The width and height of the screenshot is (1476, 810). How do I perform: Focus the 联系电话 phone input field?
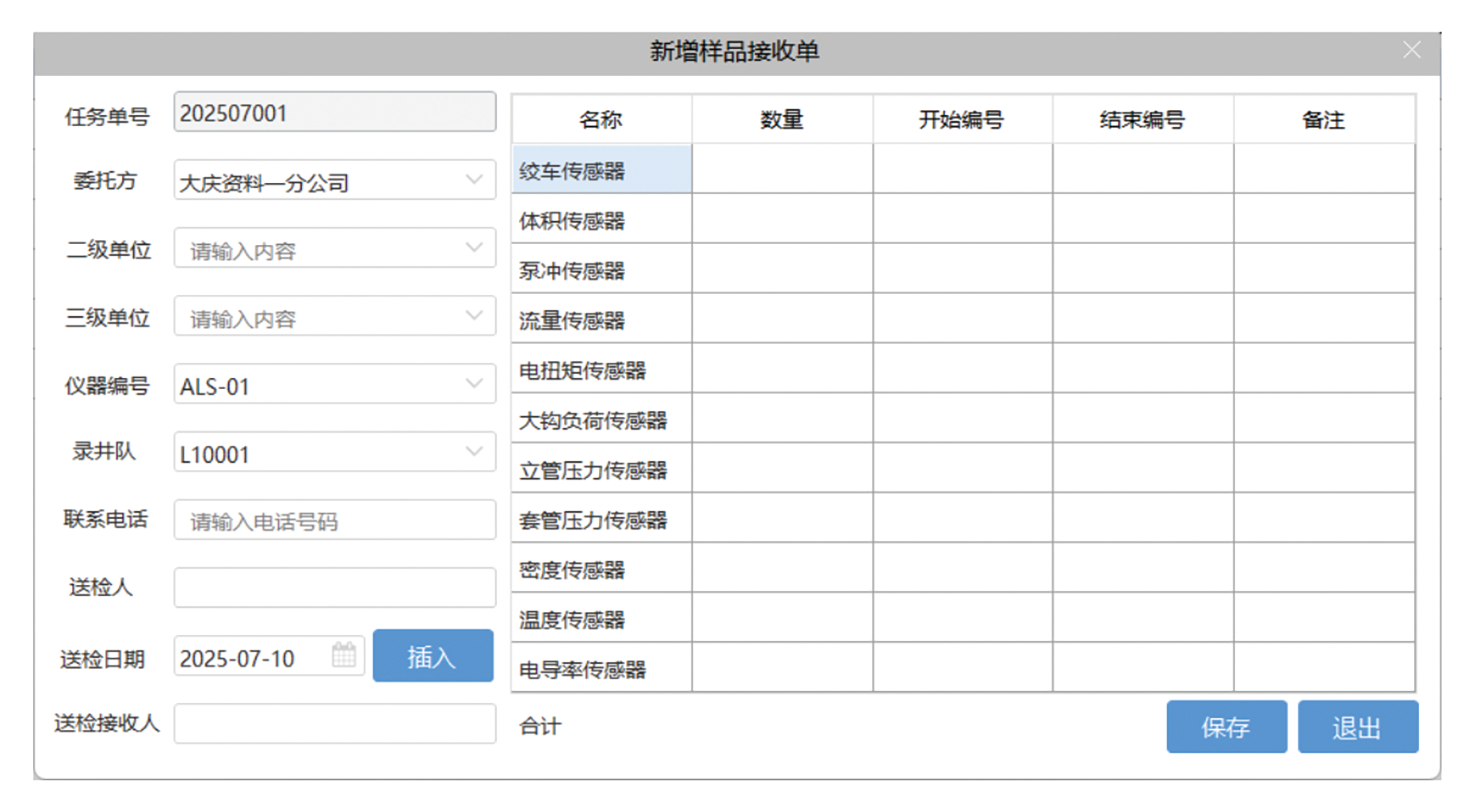coord(334,520)
